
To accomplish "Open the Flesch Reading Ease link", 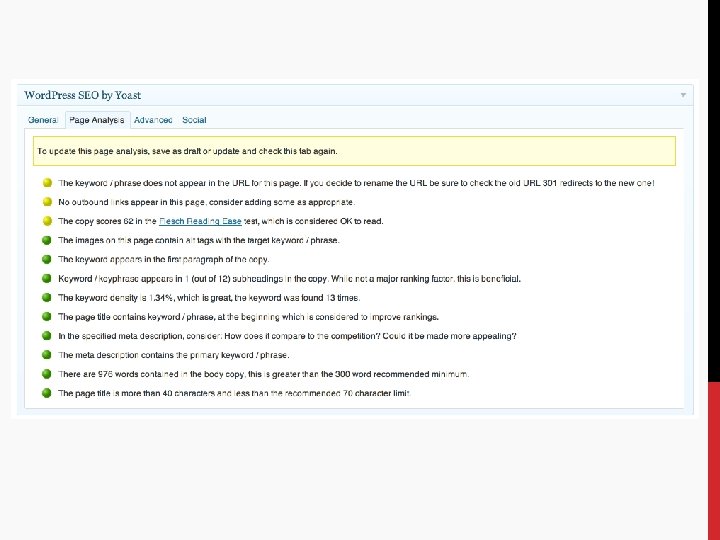I will coord(200,221).
